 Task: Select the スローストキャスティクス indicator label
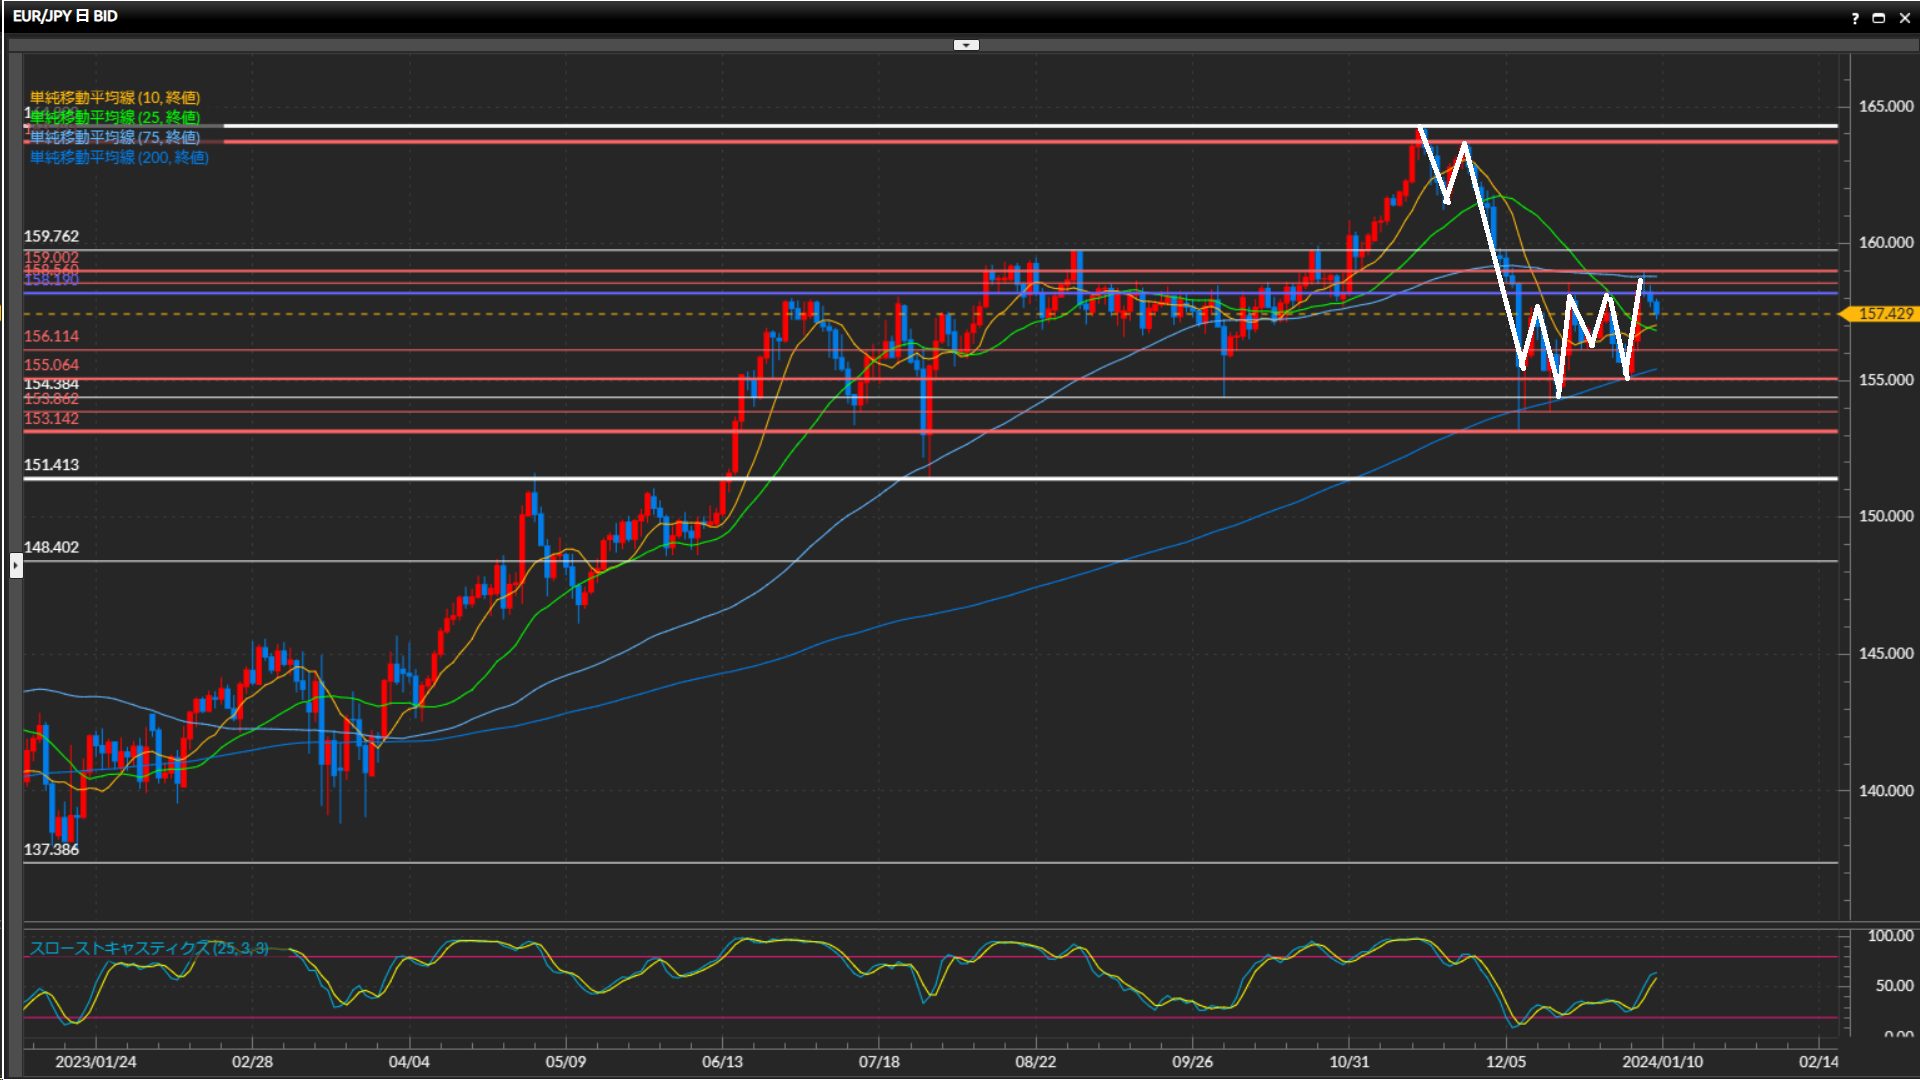point(148,948)
